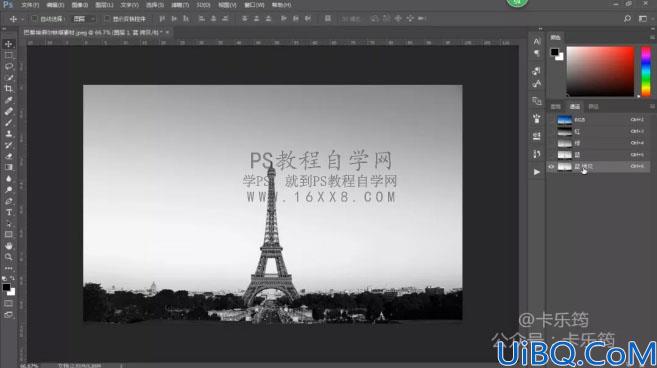The width and height of the screenshot is (657, 368).
Task: Select the Rectangle shape tool
Action: [x=8, y=235]
